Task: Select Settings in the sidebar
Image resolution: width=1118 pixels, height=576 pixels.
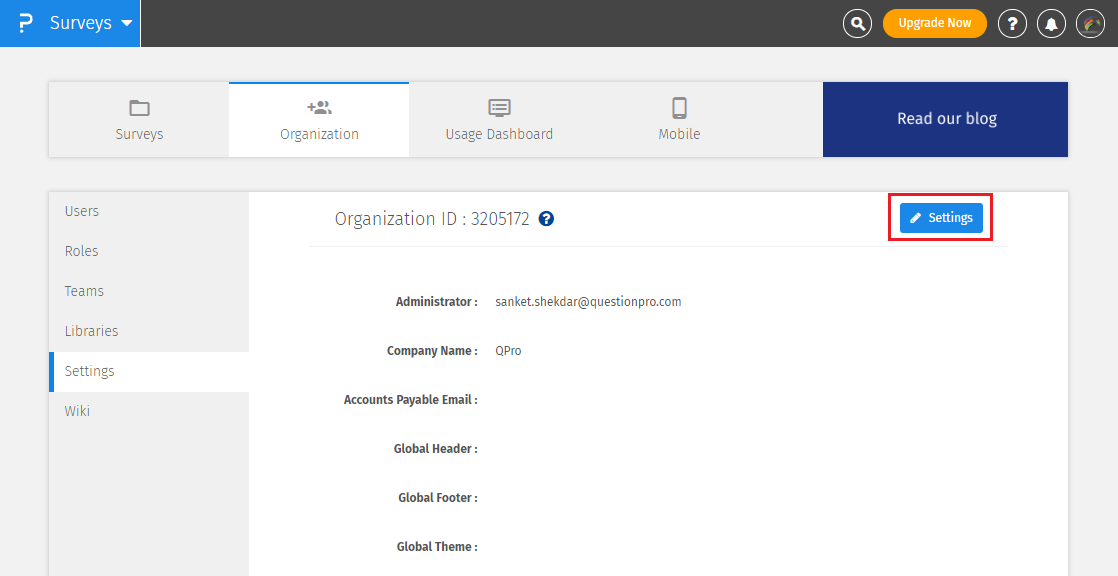Action: [x=149, y=371]
